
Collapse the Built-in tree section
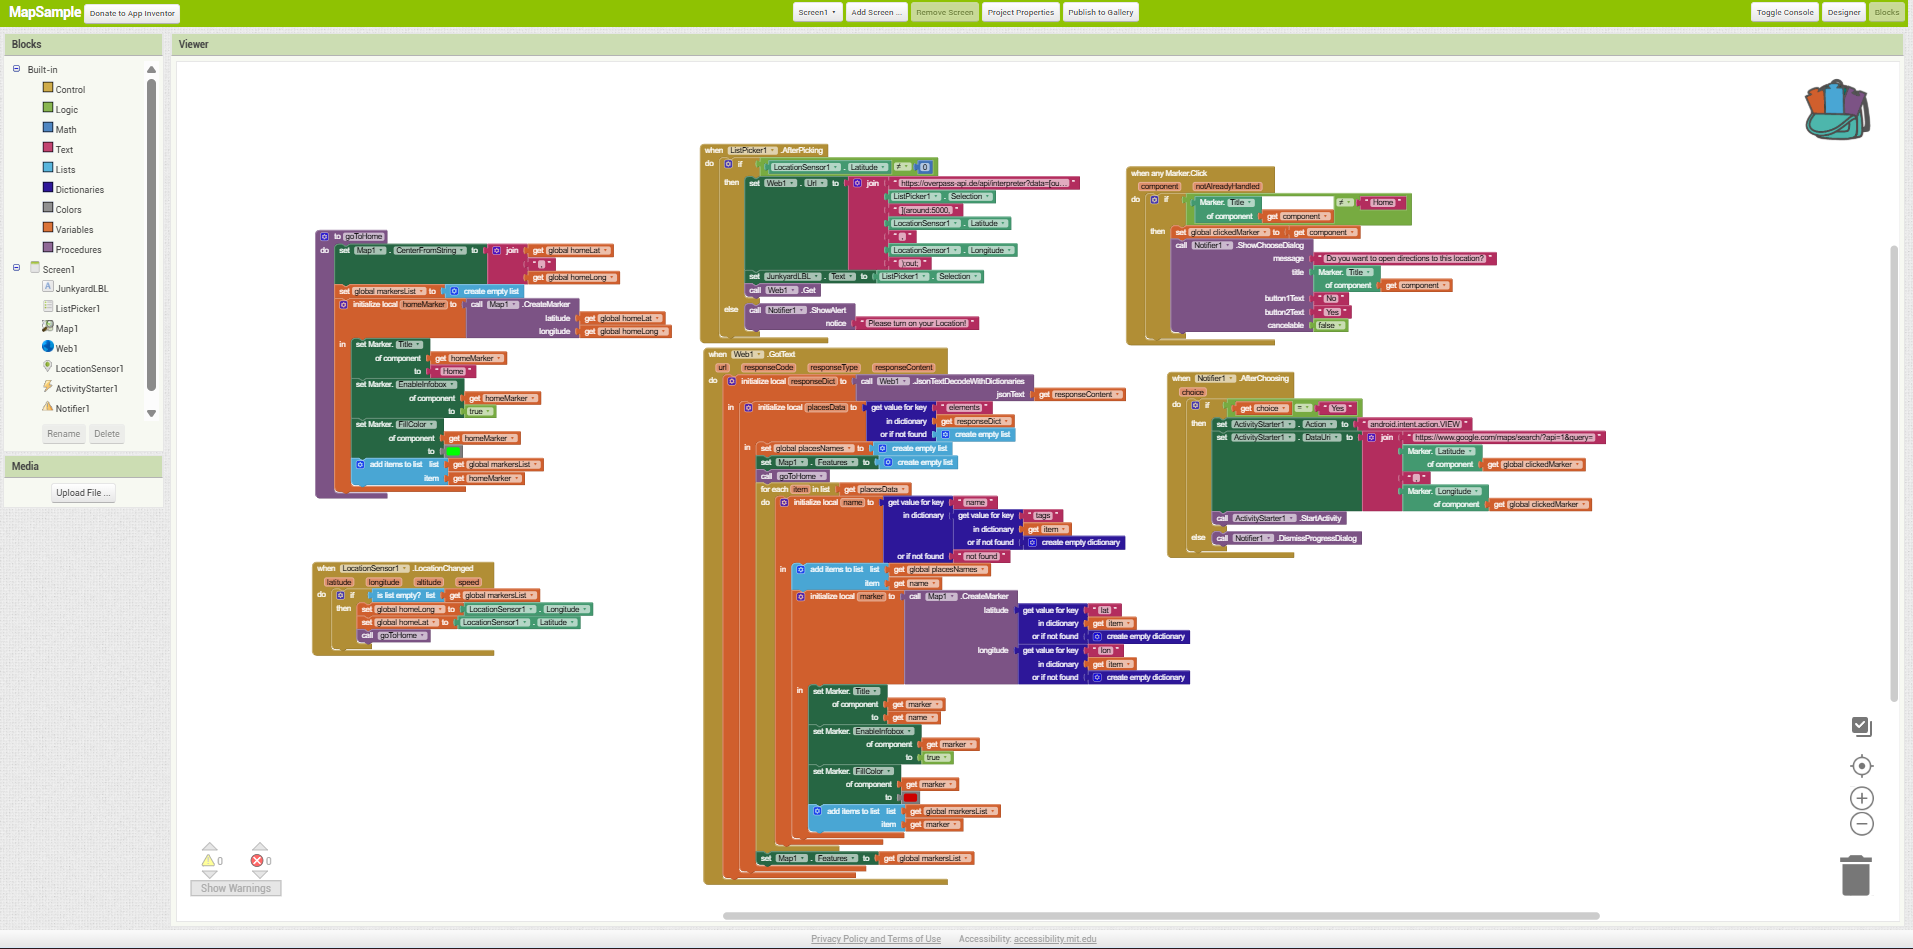pyautogui.click(x=16, y=69)
